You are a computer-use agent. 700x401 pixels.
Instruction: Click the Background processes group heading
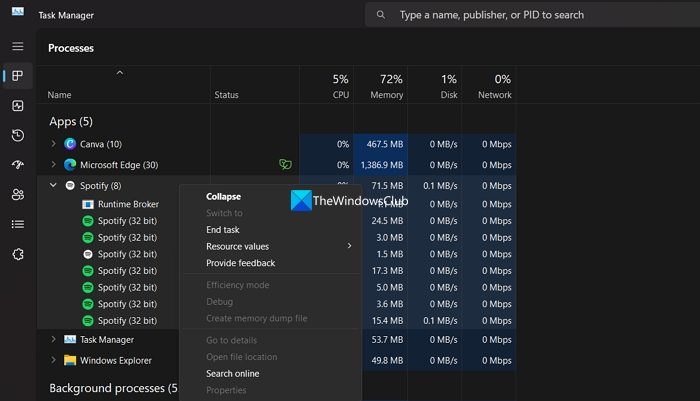point(113,388)
